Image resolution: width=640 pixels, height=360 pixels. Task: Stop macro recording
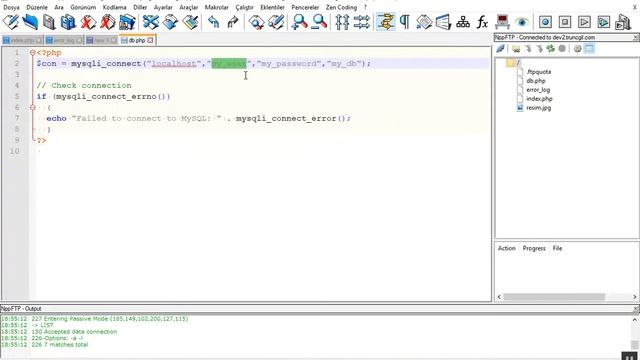click(x=565, y=22)
